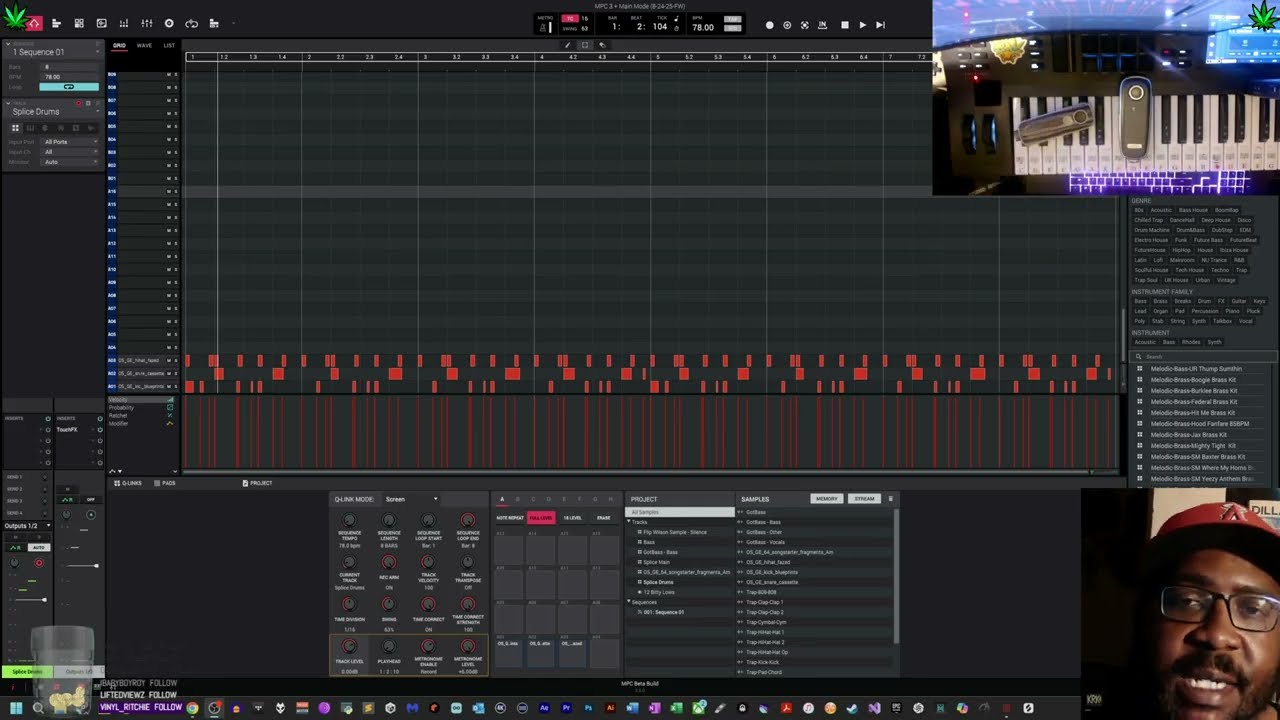Click the Stream samples button
Screen dimensions: 1280x720
[x=863, y=499]
